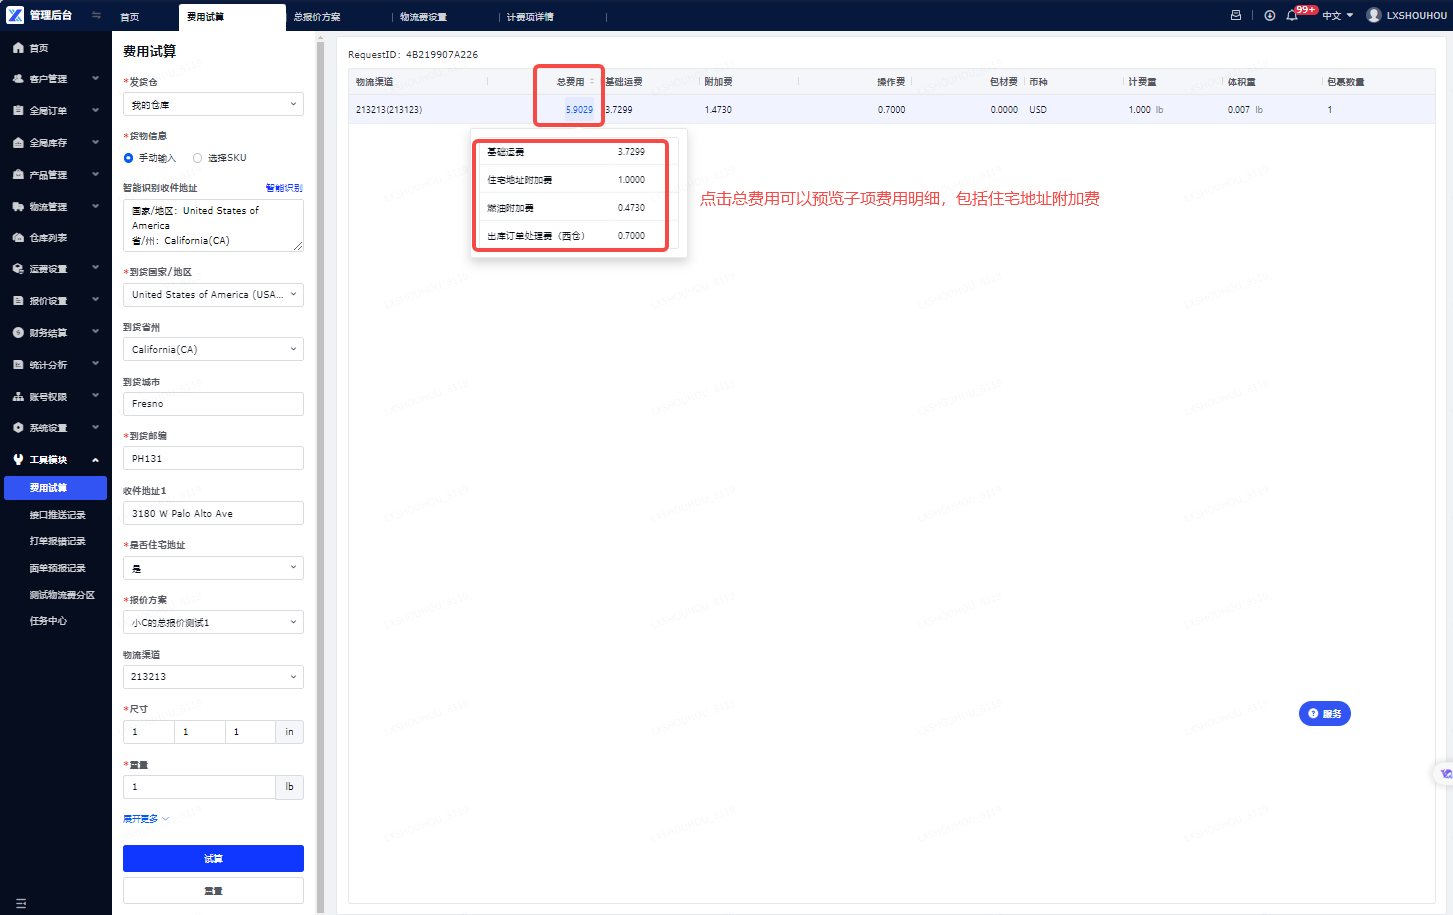
Task: Click the 运费设置 icon in sidebar
Action: [x=18, y=269]
